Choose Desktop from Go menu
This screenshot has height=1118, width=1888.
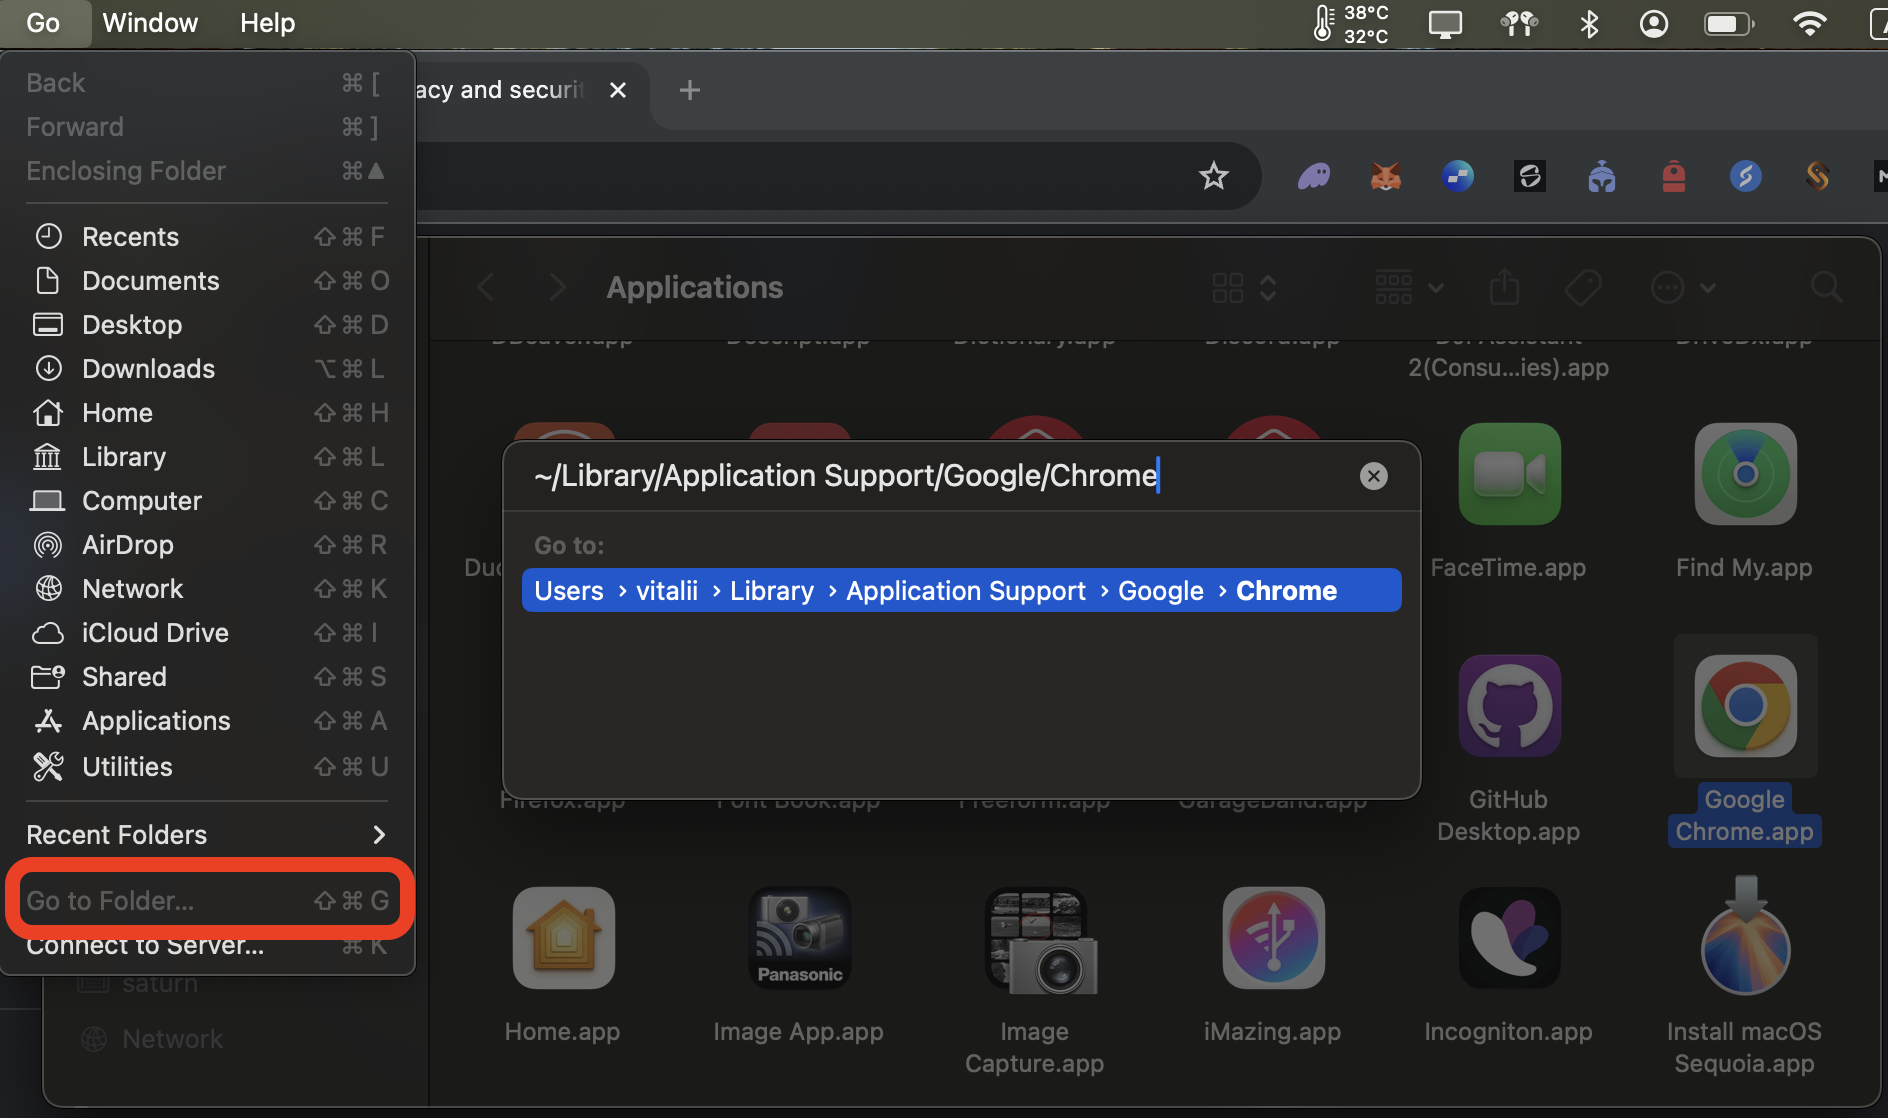coord(207,325)
